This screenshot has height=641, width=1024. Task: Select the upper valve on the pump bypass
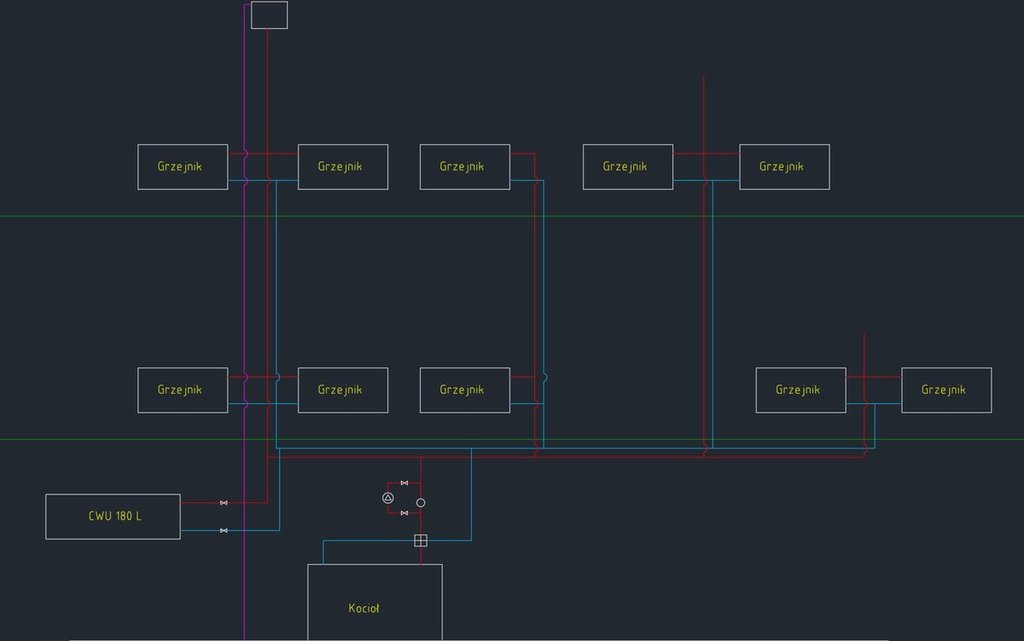404,483
